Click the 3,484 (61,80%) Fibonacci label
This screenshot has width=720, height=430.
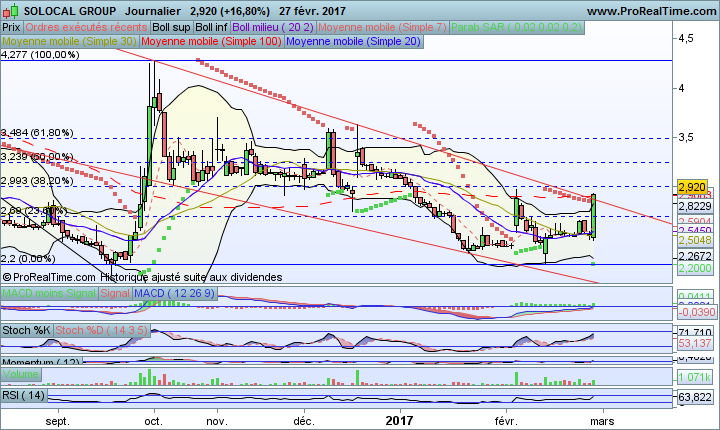(37, 133)
